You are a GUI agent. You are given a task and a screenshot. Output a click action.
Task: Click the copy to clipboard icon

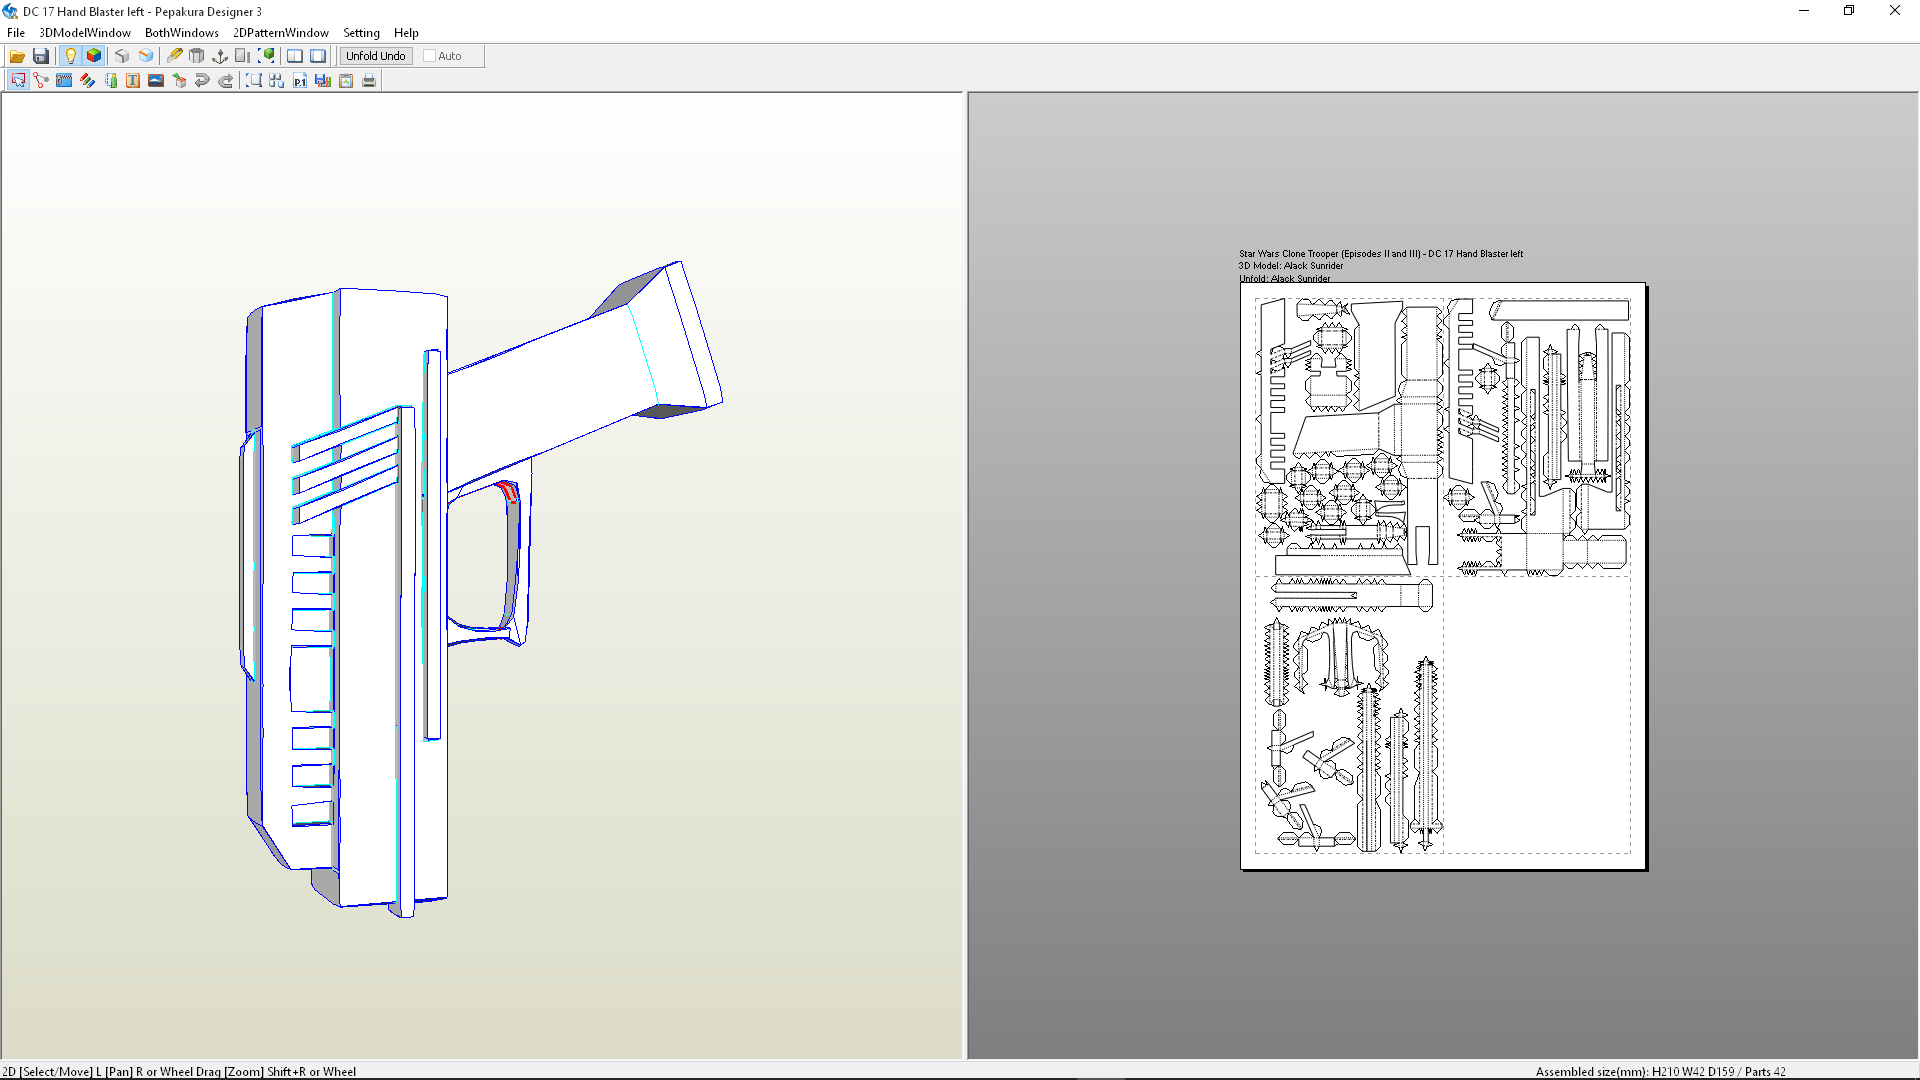(346, 81)
